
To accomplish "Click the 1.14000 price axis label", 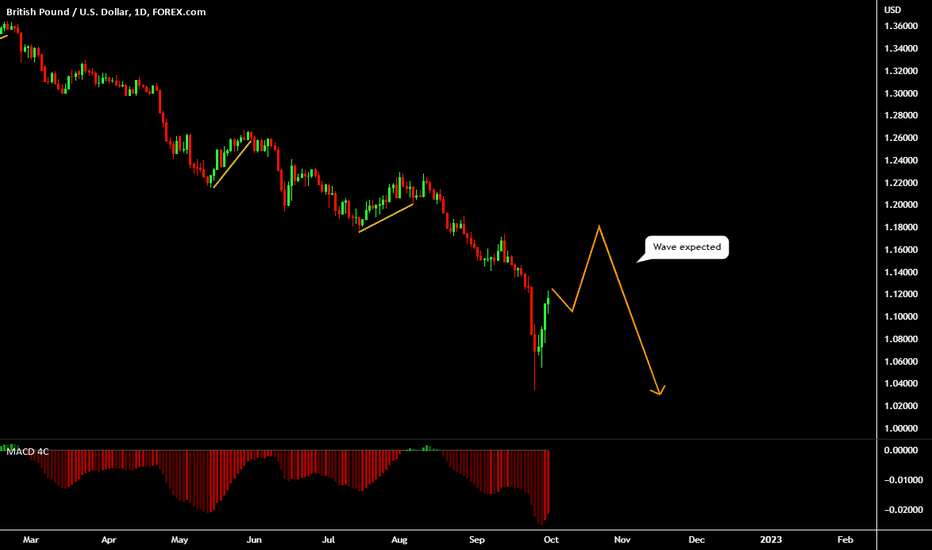I will tap(900, 272).
